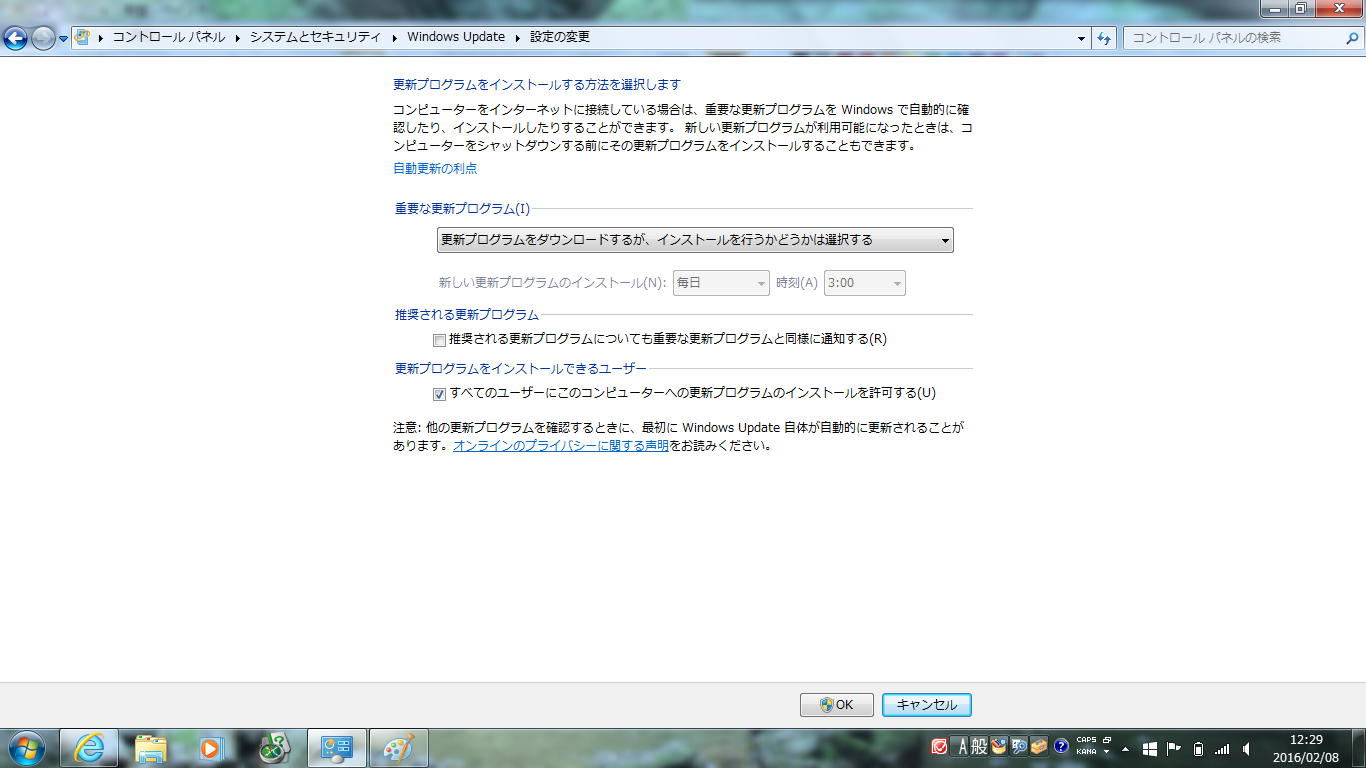The image size is (1366, 768).
Task: Click the 推奨される更新プログラム section heading
Action: pyautogui.click(x=467, y=314)
